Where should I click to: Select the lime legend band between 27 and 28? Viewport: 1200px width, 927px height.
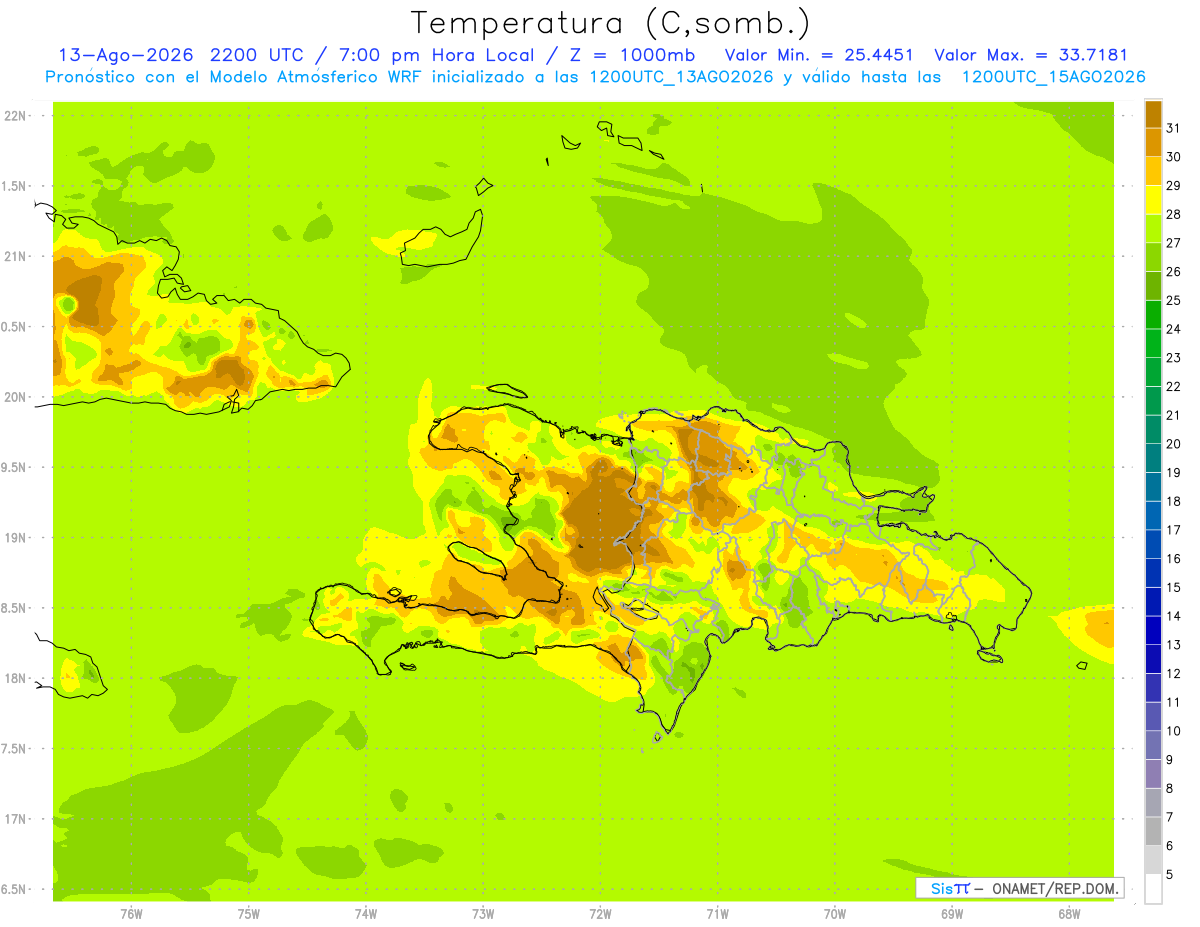1153,228
